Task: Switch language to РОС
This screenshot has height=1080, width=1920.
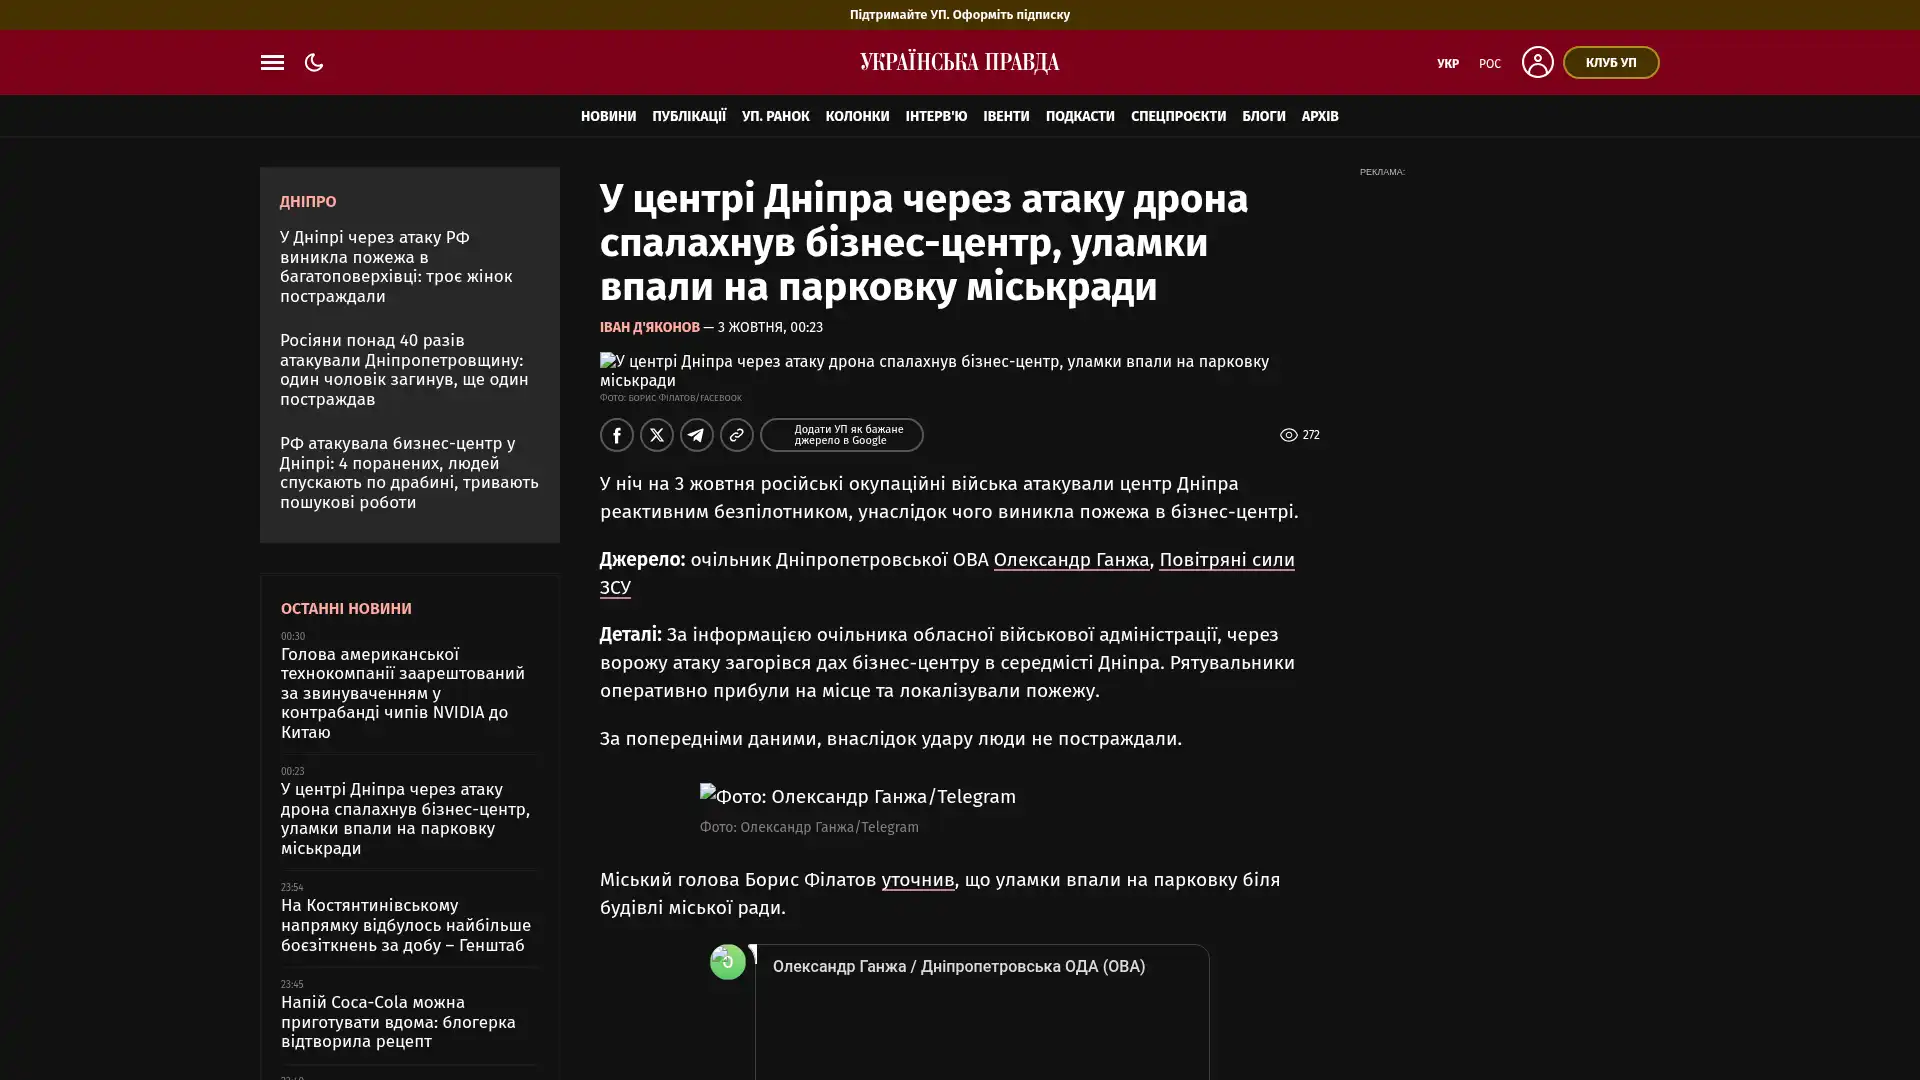Action: point(1489,63)
